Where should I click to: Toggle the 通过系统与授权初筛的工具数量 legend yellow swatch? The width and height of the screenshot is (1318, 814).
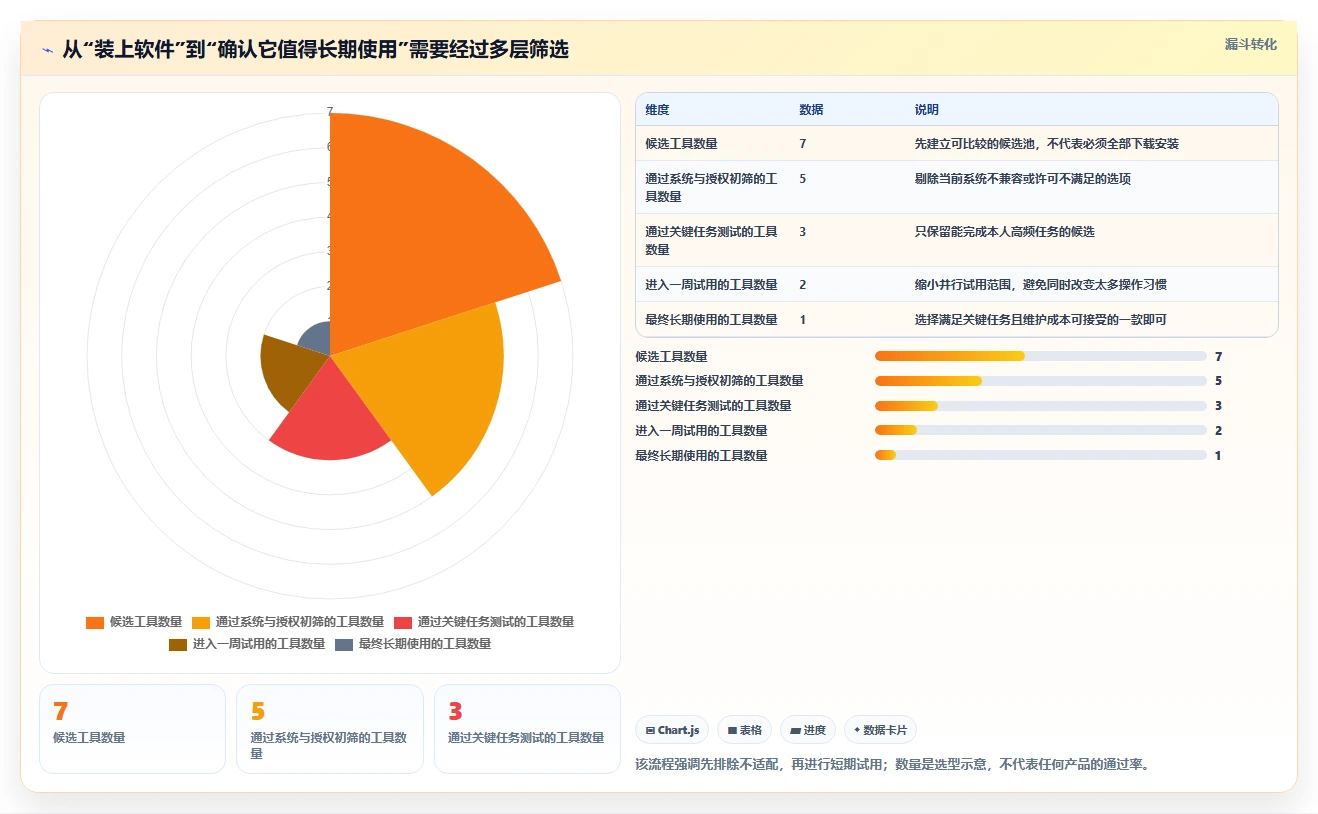point(201,622)
